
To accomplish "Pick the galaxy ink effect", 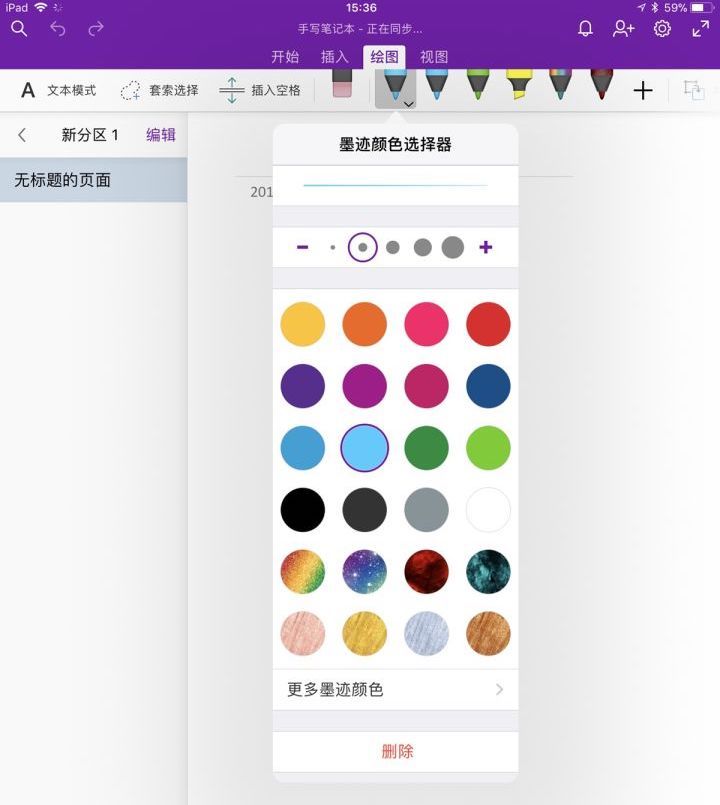I will (365, 572).
